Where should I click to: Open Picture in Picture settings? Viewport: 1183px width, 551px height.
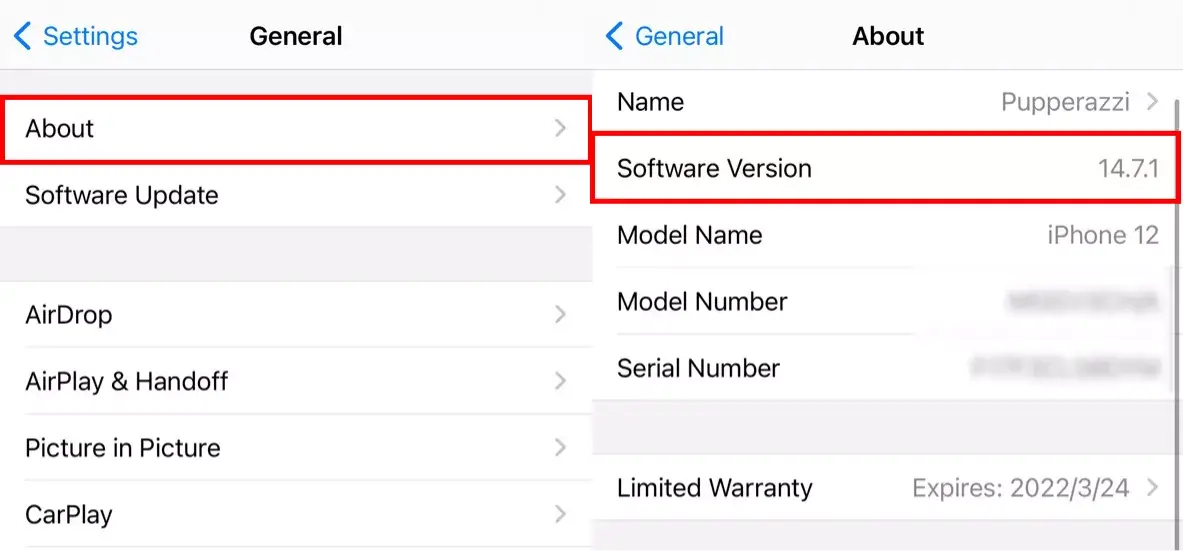pyautogui.click(x=123, y=448)
